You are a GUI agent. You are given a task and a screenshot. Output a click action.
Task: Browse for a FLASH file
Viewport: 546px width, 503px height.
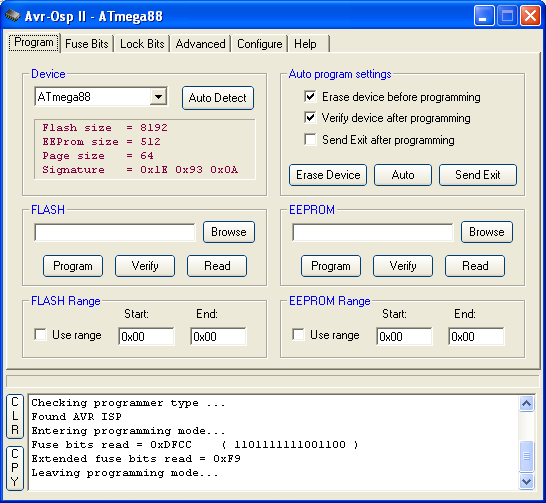(229, 232)
